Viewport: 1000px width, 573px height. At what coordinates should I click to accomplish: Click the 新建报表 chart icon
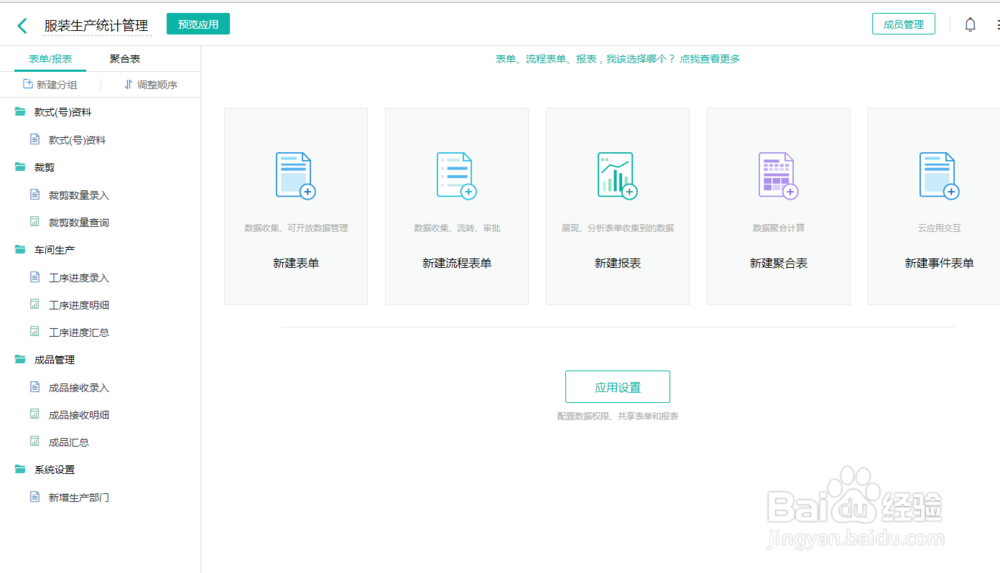point(617,175)
